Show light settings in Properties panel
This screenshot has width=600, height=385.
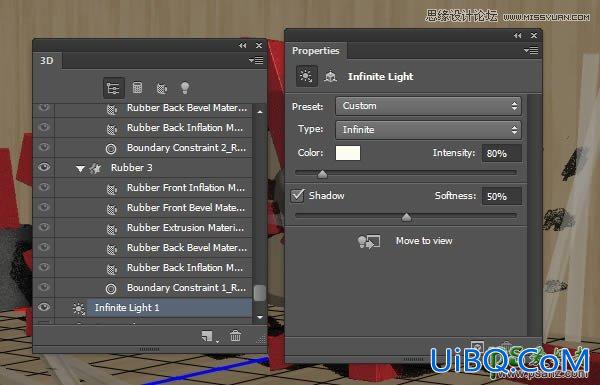[306, 76]
